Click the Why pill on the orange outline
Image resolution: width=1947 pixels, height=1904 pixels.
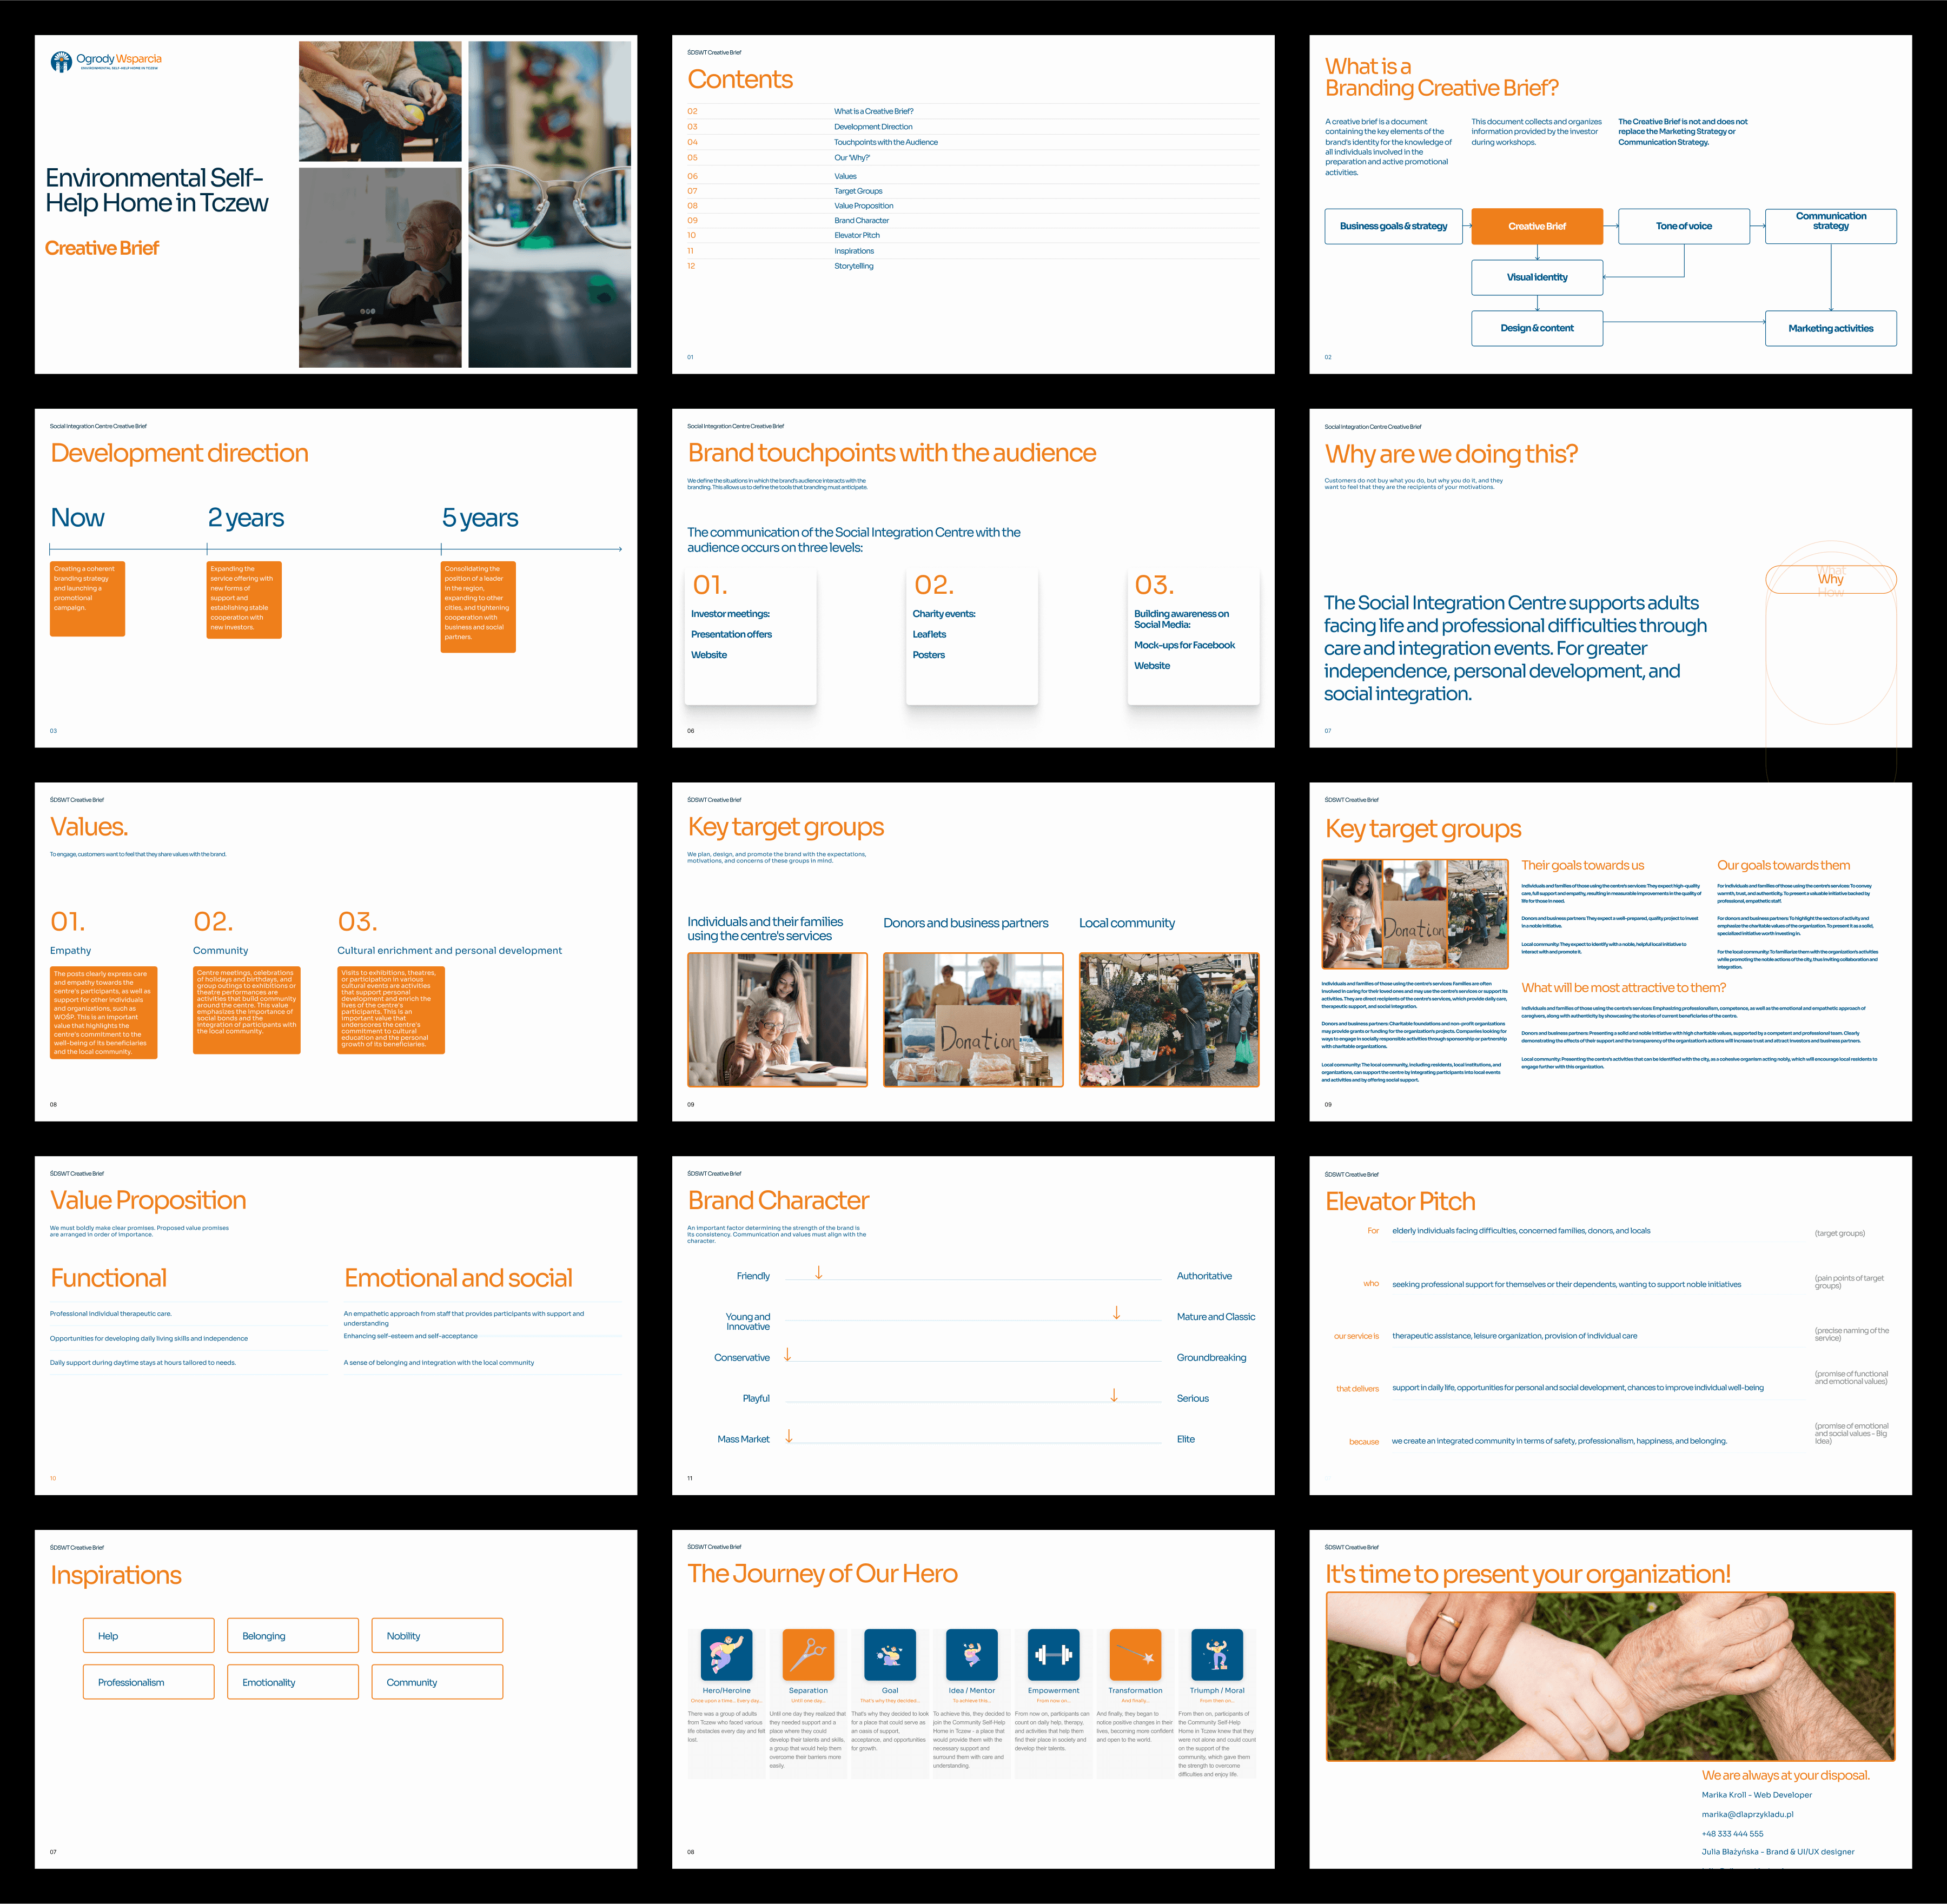pos(1830,579)
